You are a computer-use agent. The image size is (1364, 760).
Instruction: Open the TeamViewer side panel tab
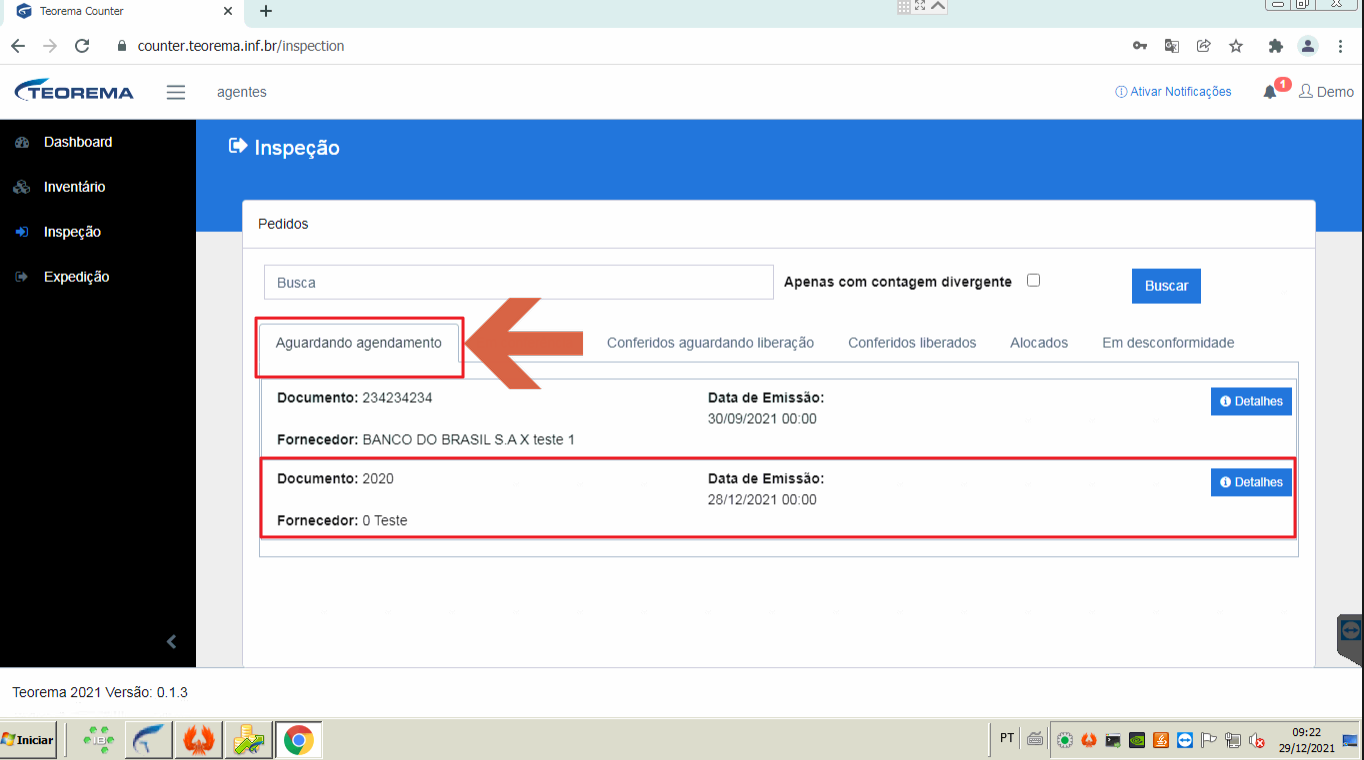tap(1351, 640)
